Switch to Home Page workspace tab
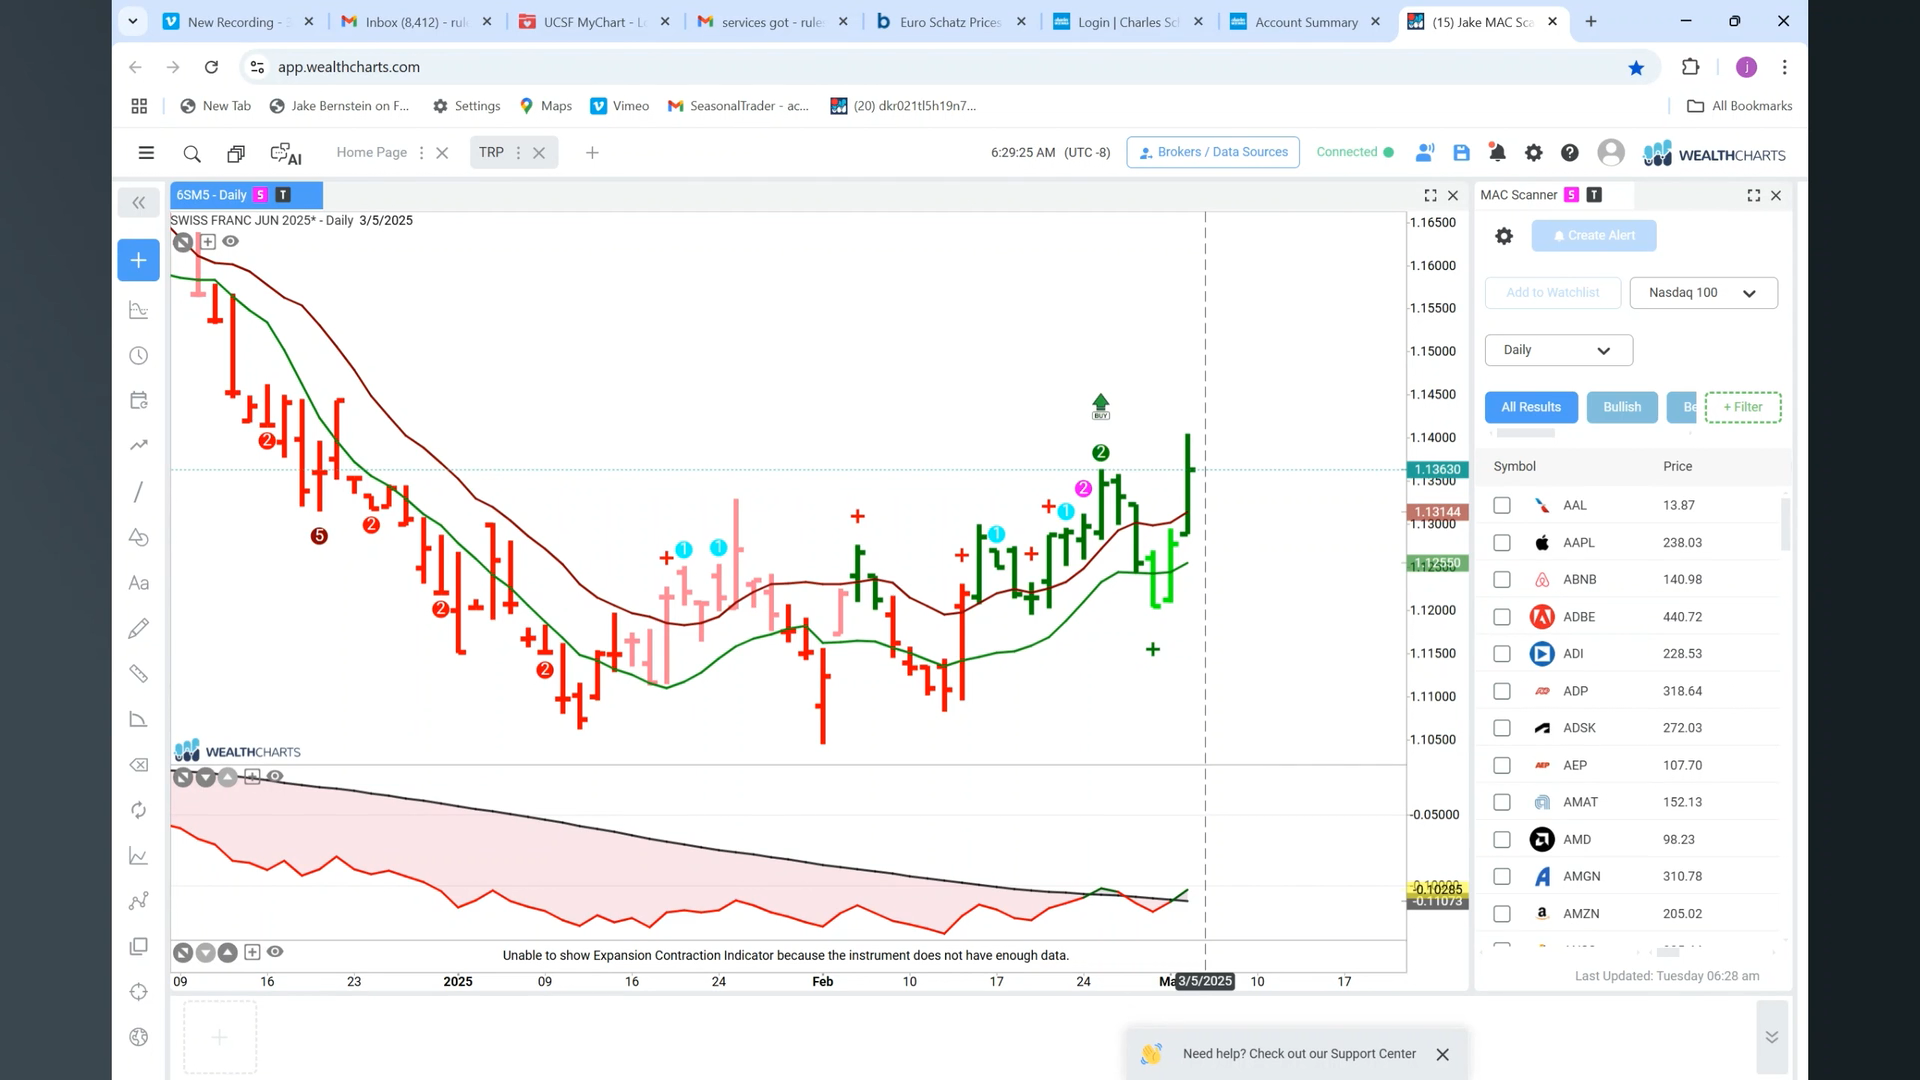The width and height of the screenshot is (1920, 1080). (371, 152)
